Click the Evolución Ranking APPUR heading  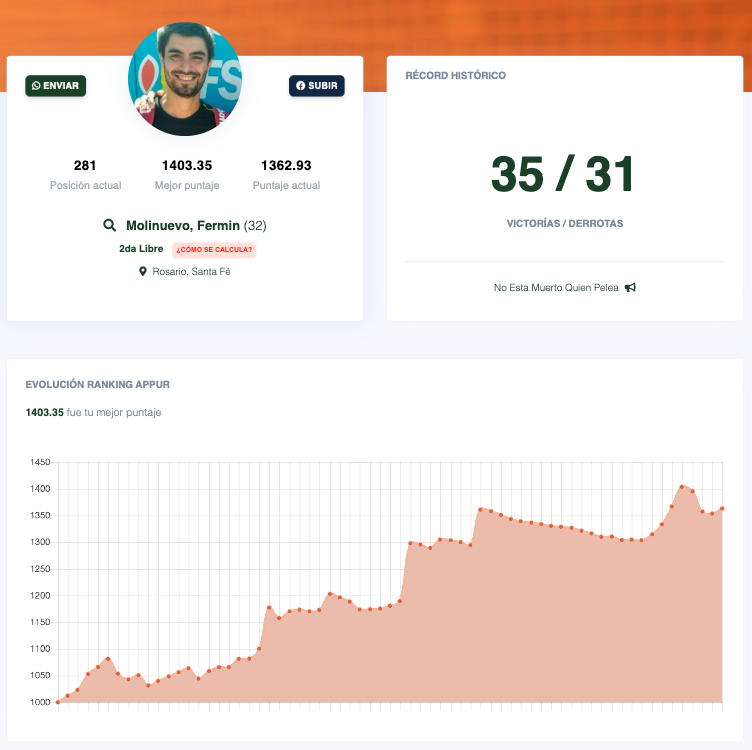pyautogui.click(x=91, y=384)
